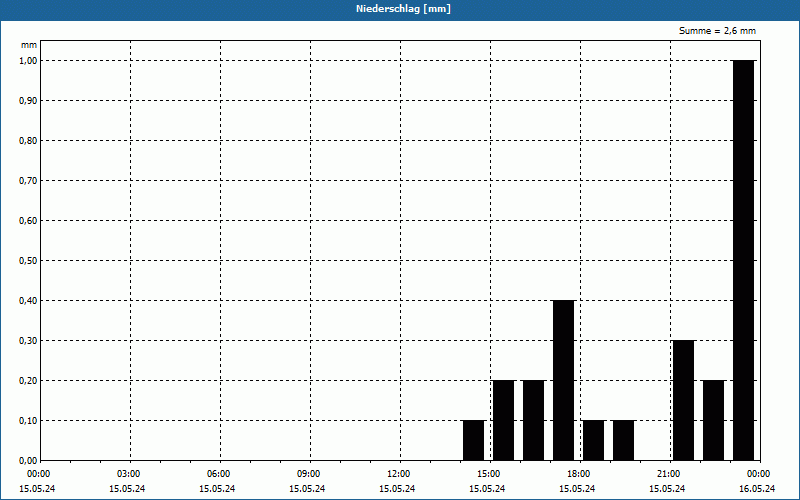
Task: Click the 0,20 y-axis value
Action: (29, 381)
